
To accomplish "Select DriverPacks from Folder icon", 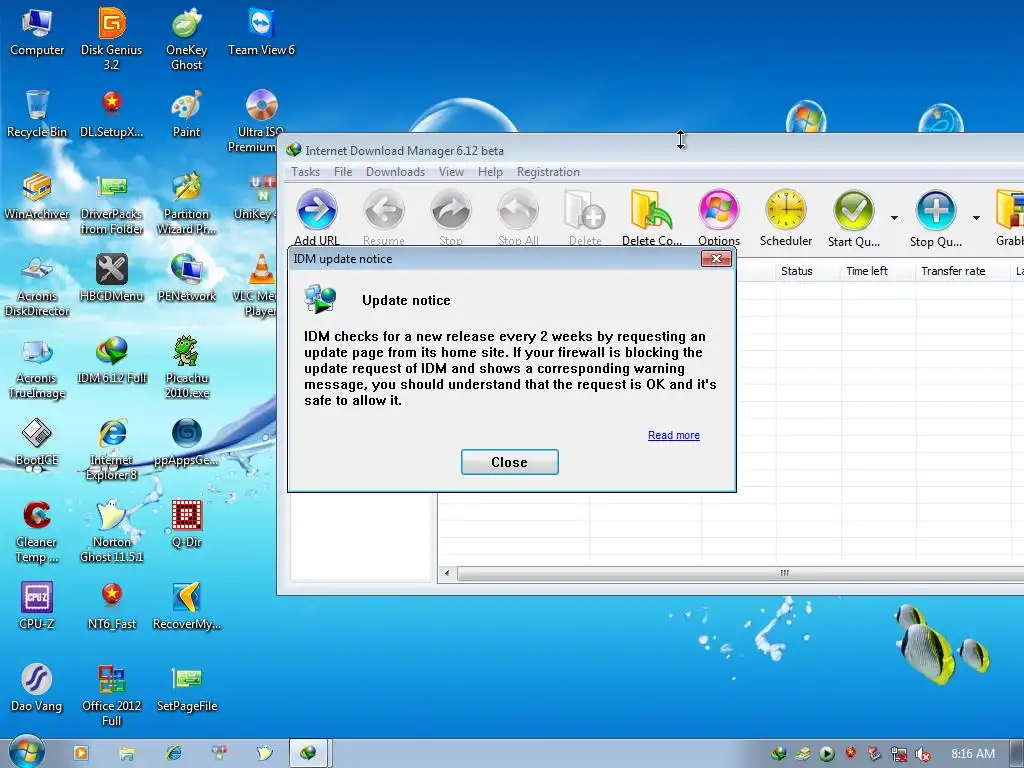I will point(112,202).
